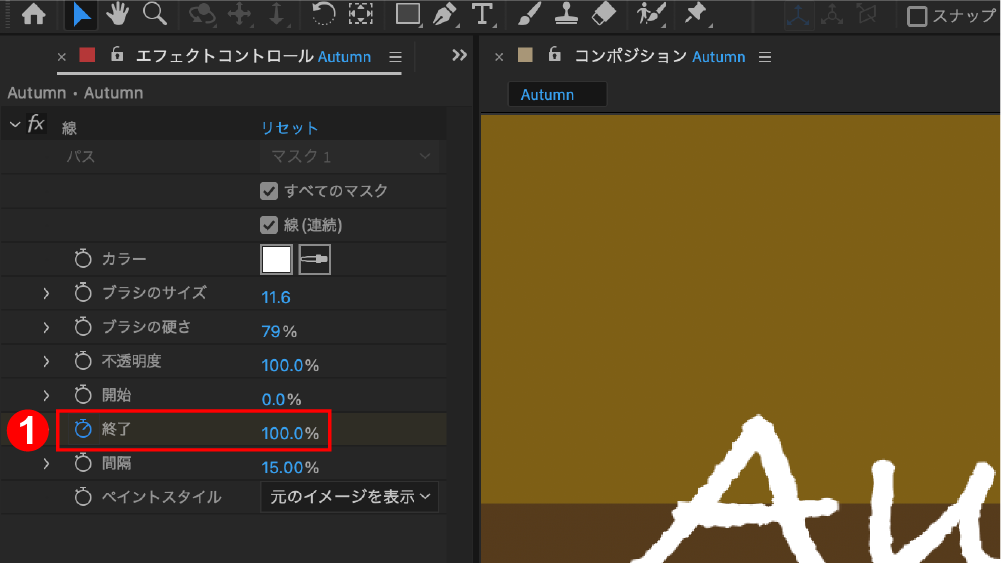Screen dimensions: 1001x563
Task: Enable the スナップ checkbox
Action: click(917, 17)
